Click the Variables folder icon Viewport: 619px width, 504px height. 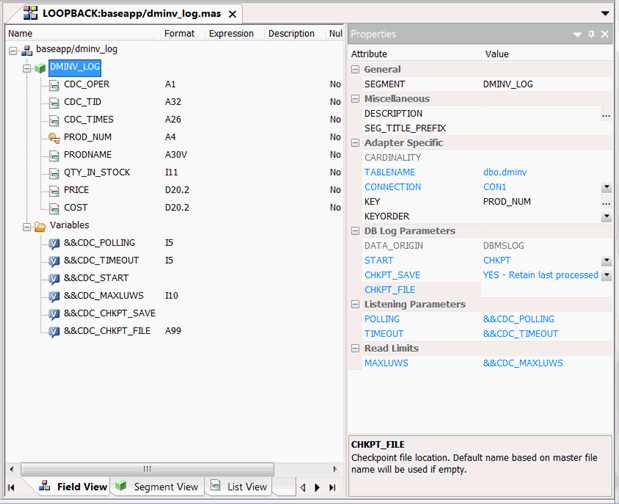pyautogui.click(x=40, y=226)
